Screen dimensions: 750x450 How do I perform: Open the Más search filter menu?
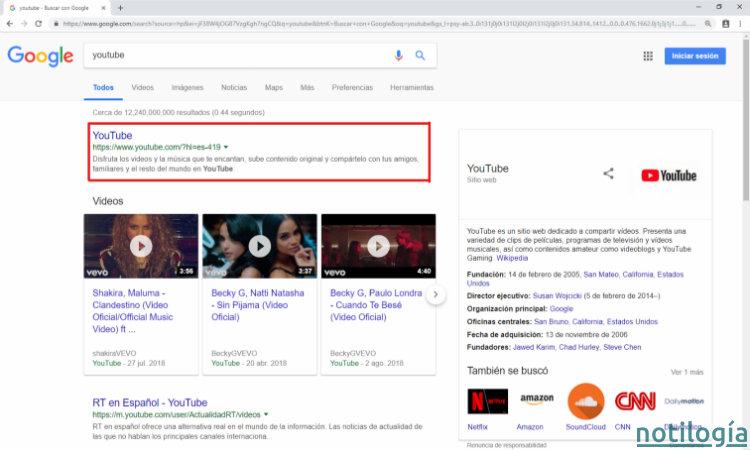coord(307,88)
